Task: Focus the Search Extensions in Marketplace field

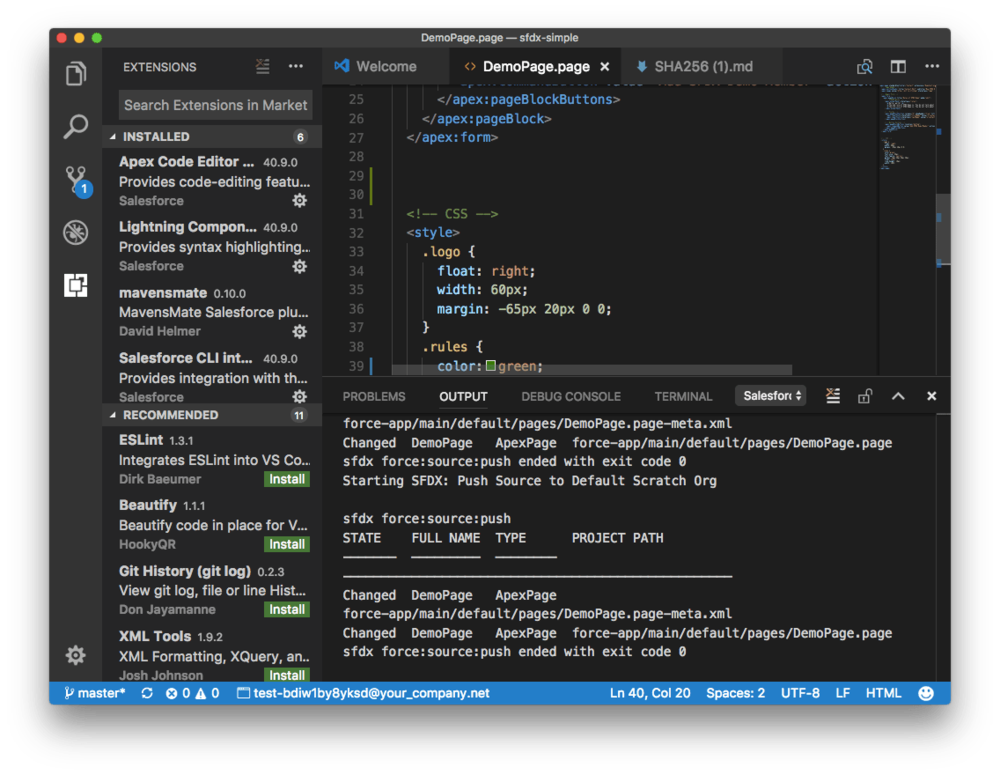Action: (x=216, y=105)
